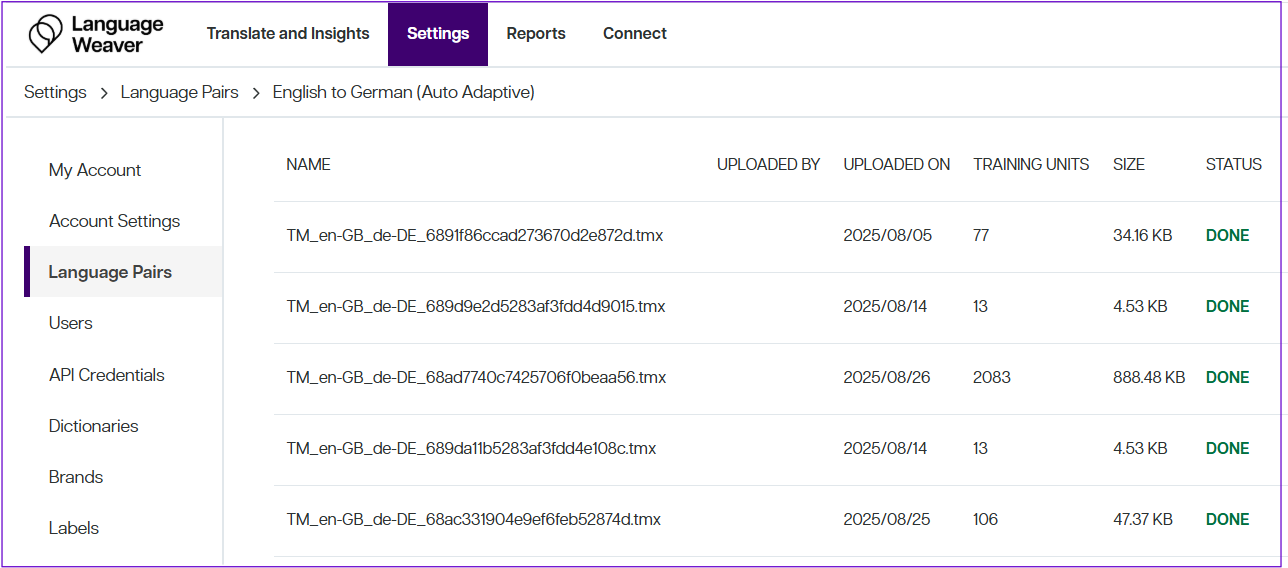Image resolution: width=1288 pixels, height=568 pixels.
Task: Select Users in the sidebar
Action: tap(70, 323)
